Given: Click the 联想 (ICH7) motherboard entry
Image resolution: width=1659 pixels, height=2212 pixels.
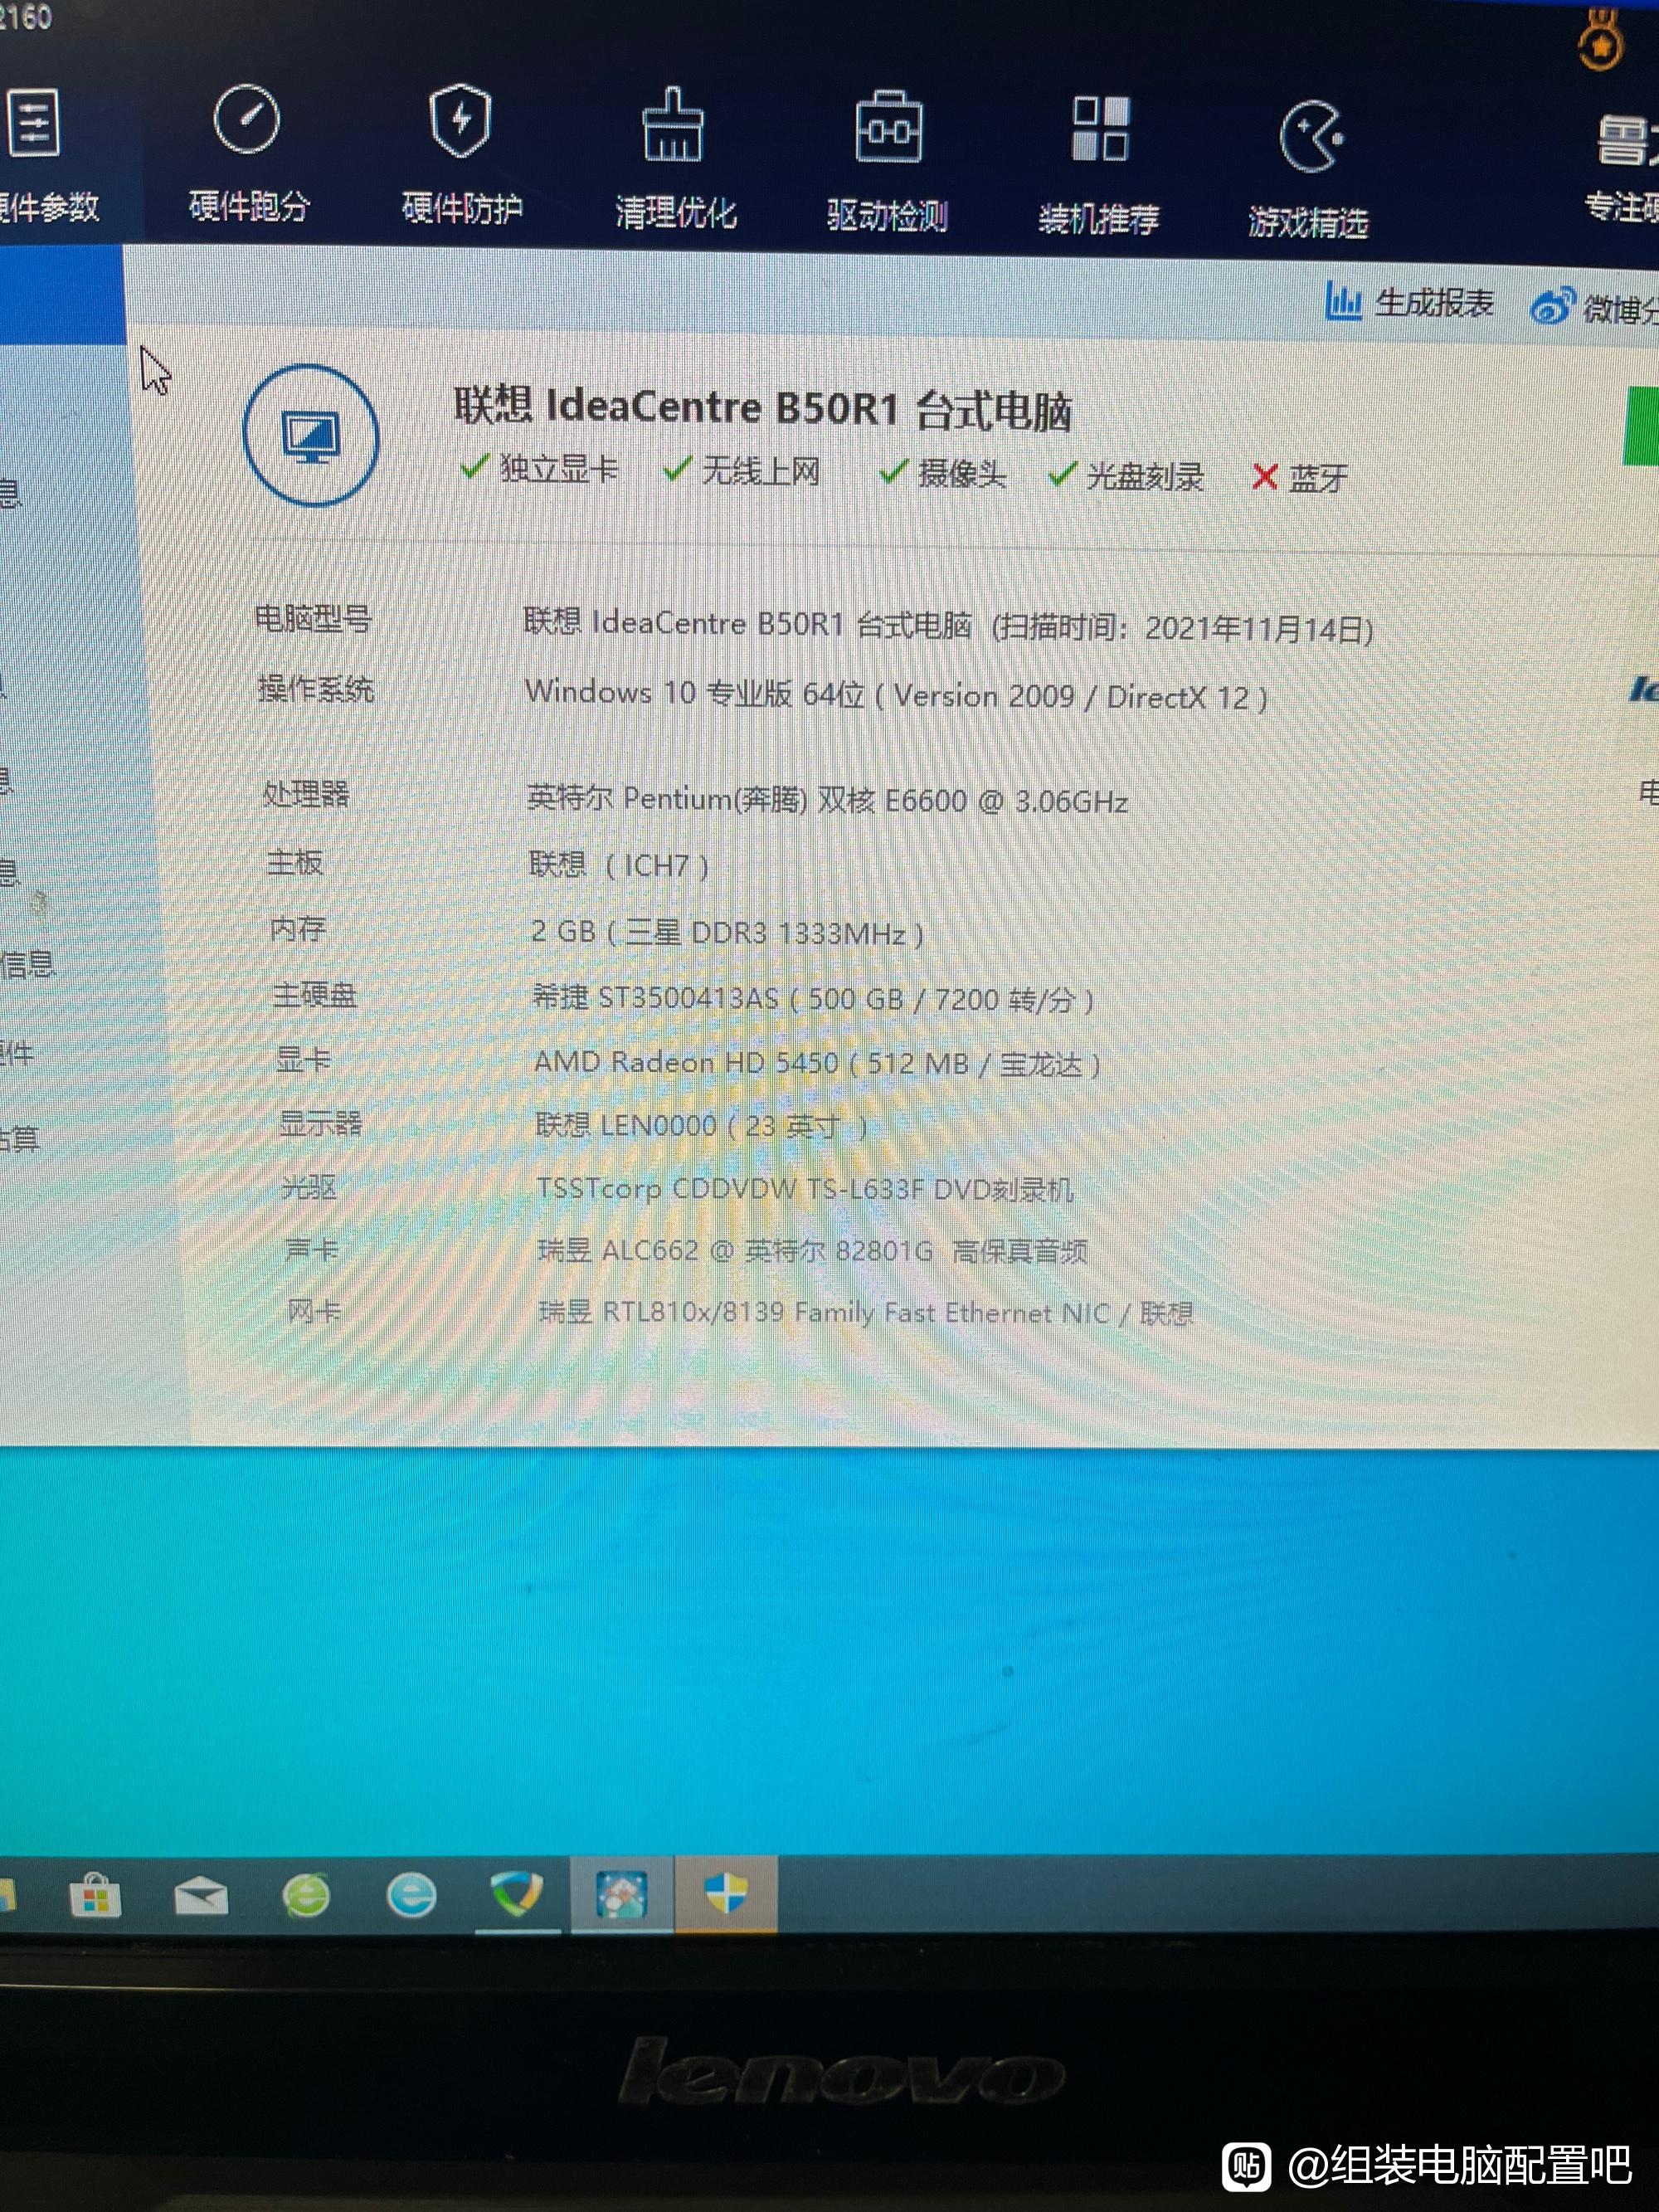Looking at the screenshot, I should [x=619, y=865].
